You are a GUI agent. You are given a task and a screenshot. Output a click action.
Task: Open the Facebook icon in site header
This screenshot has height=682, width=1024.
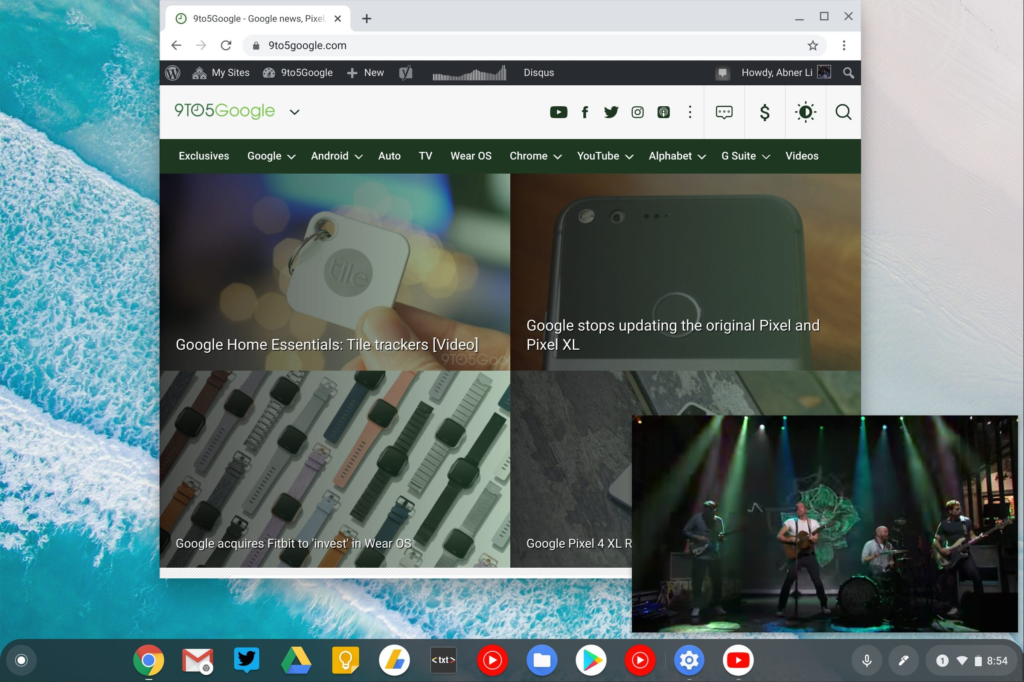(x=585, y=112)
